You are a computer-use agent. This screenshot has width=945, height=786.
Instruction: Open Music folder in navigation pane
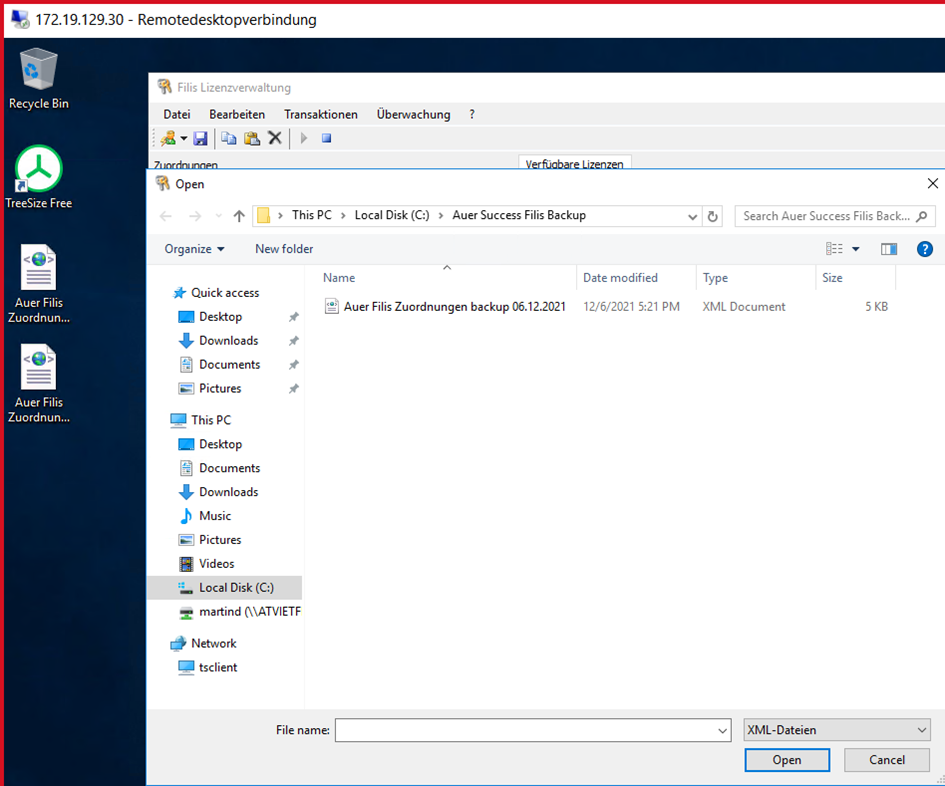[x=215, y=516]
